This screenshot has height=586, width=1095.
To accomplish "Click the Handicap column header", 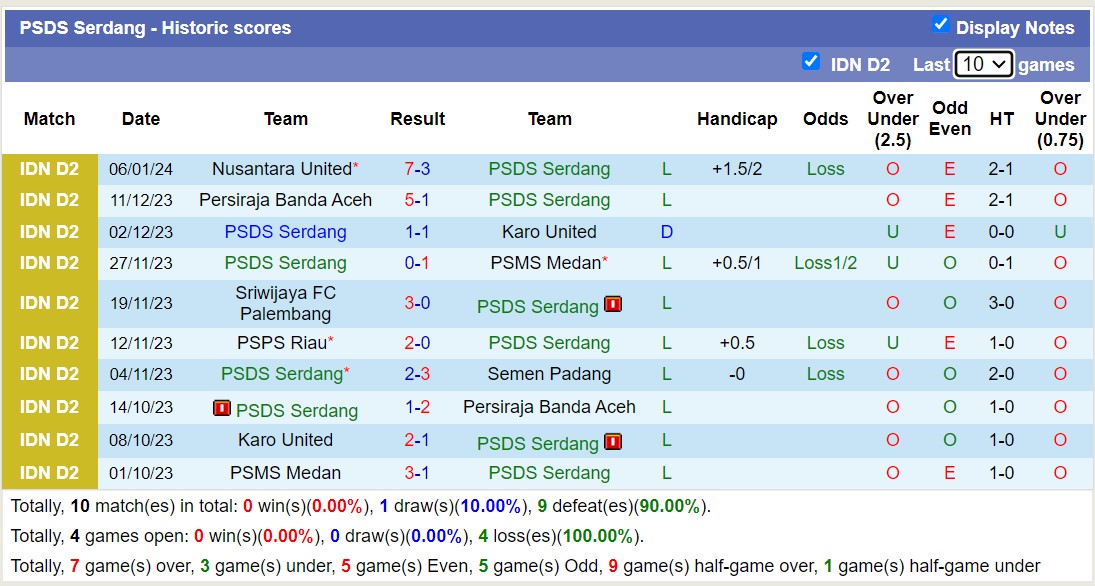I will pos(737,119).
